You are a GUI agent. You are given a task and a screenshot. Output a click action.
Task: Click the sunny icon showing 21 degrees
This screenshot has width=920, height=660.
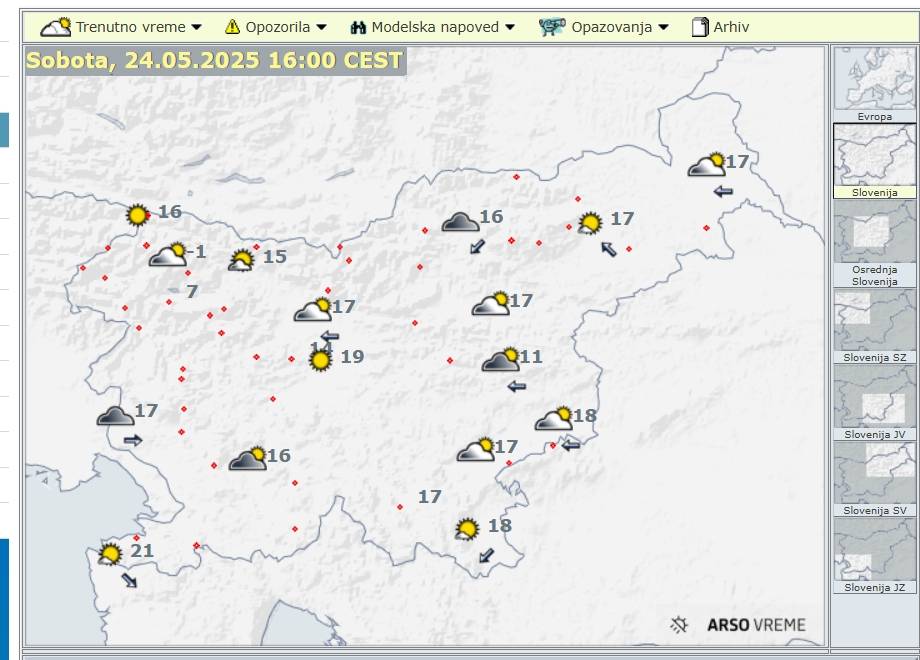(110, 553)
